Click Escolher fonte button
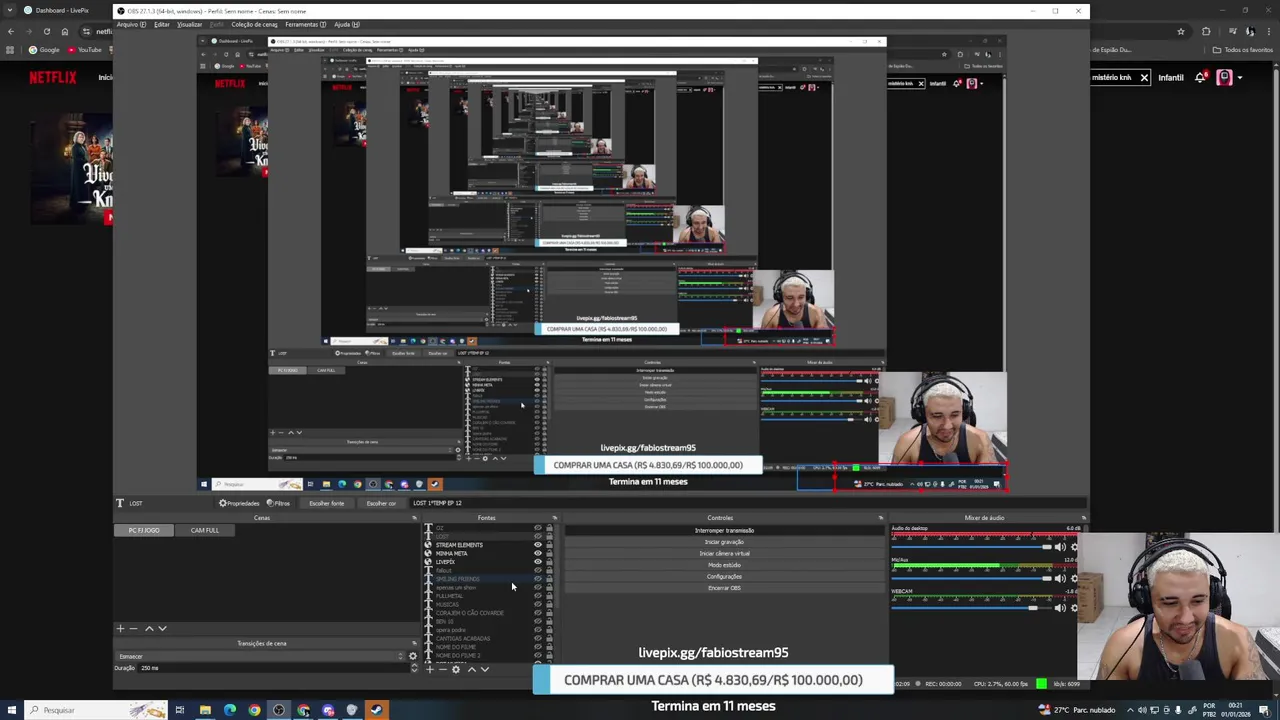Viewport: 1280px width, 720px height. click(326, 503)
